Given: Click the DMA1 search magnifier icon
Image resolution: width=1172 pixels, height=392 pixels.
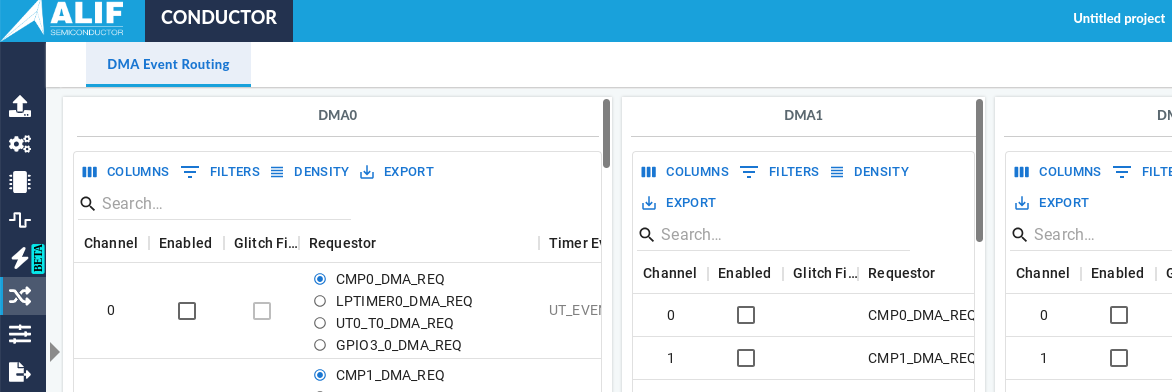Looking at the screenshot, I should coord(647,235).
